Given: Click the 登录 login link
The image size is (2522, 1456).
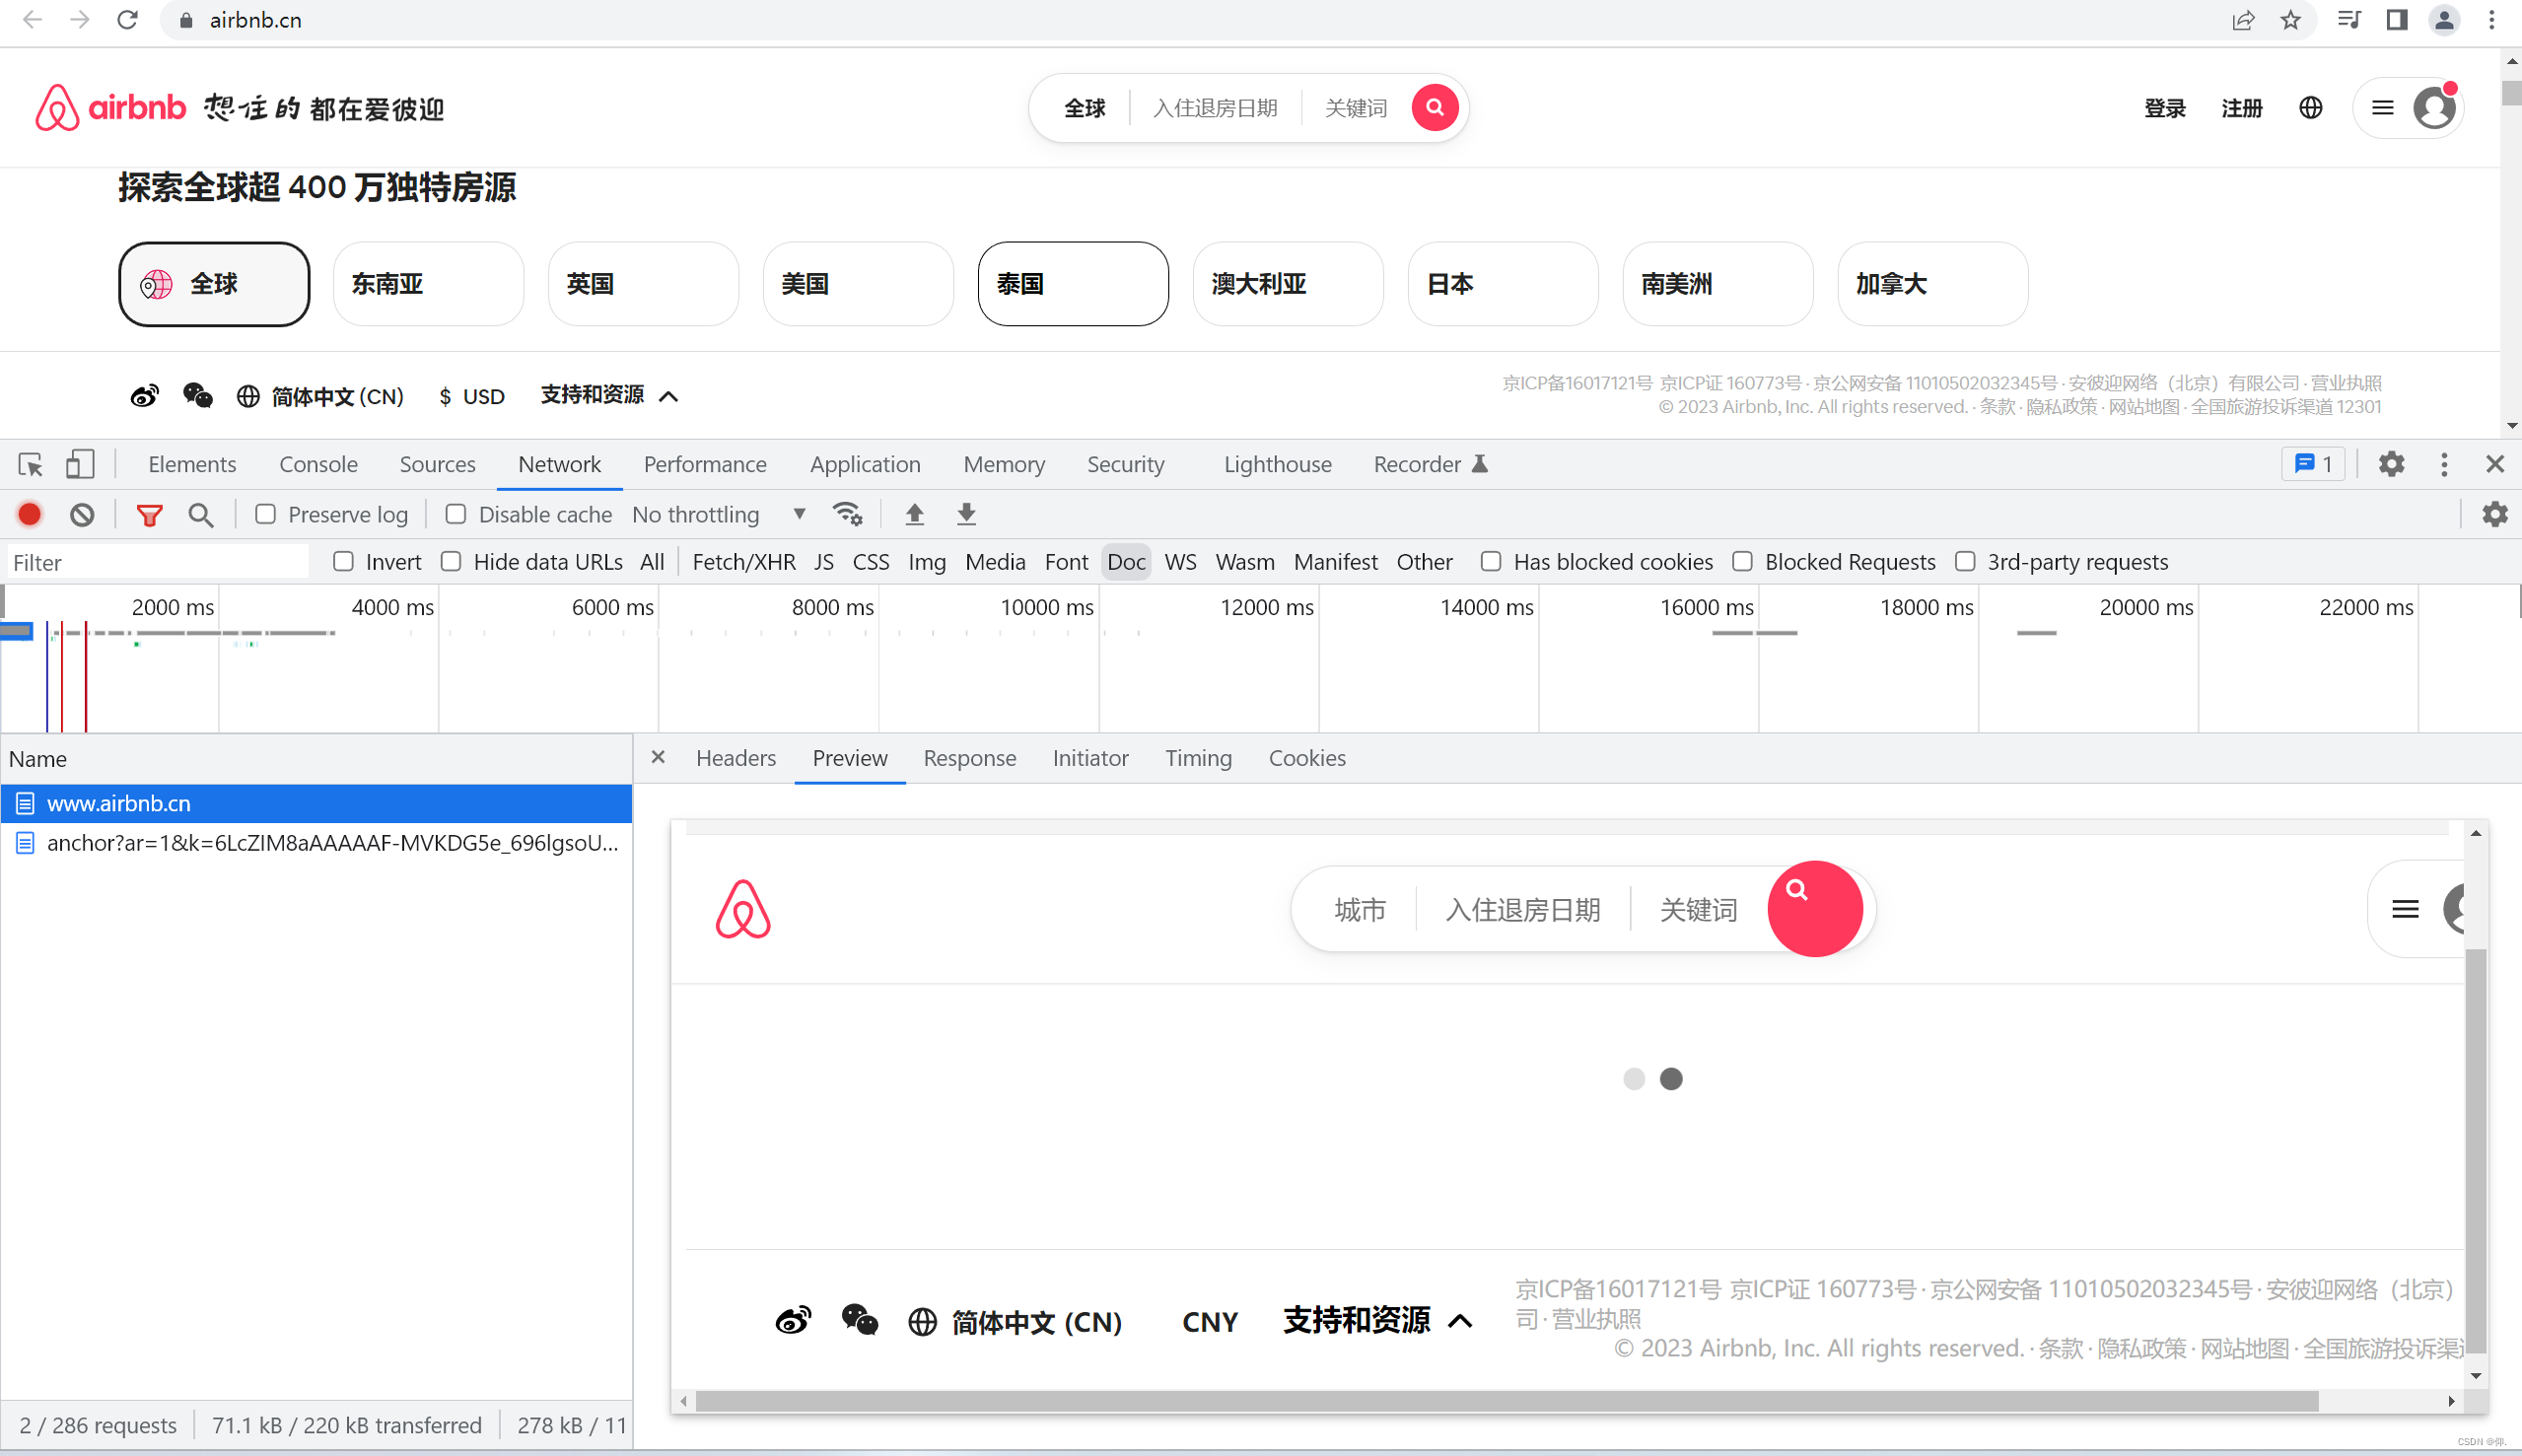Looking at the screenshot, I should pyautogui.click(x=2164, y=108).
